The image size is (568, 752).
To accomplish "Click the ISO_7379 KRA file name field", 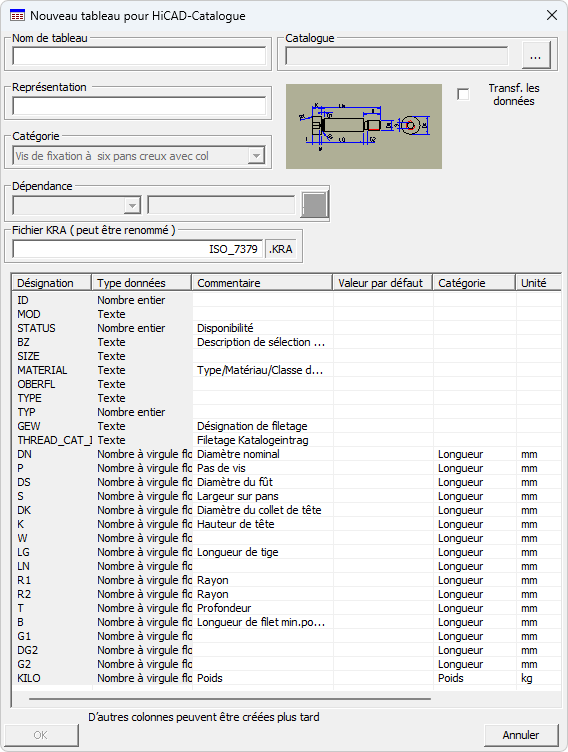I will (x=137, y=249).
